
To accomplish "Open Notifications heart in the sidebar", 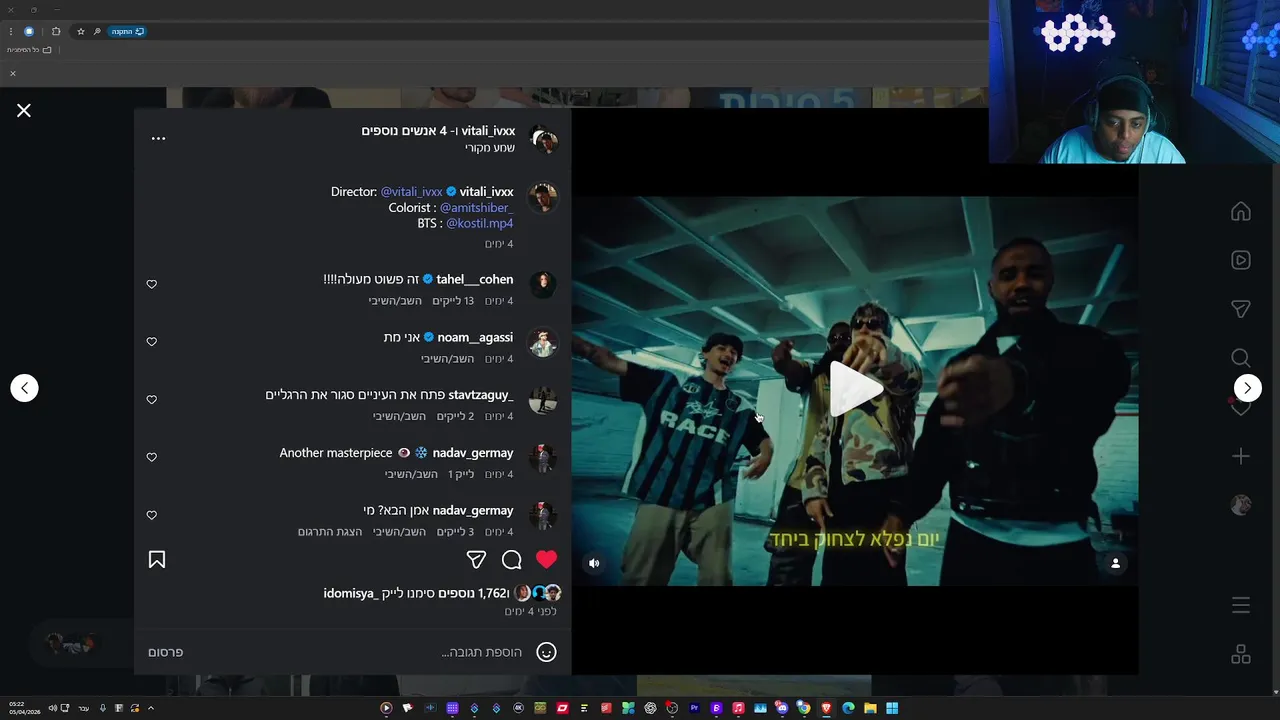I will pyautogui.click(x=1241, y=407).
